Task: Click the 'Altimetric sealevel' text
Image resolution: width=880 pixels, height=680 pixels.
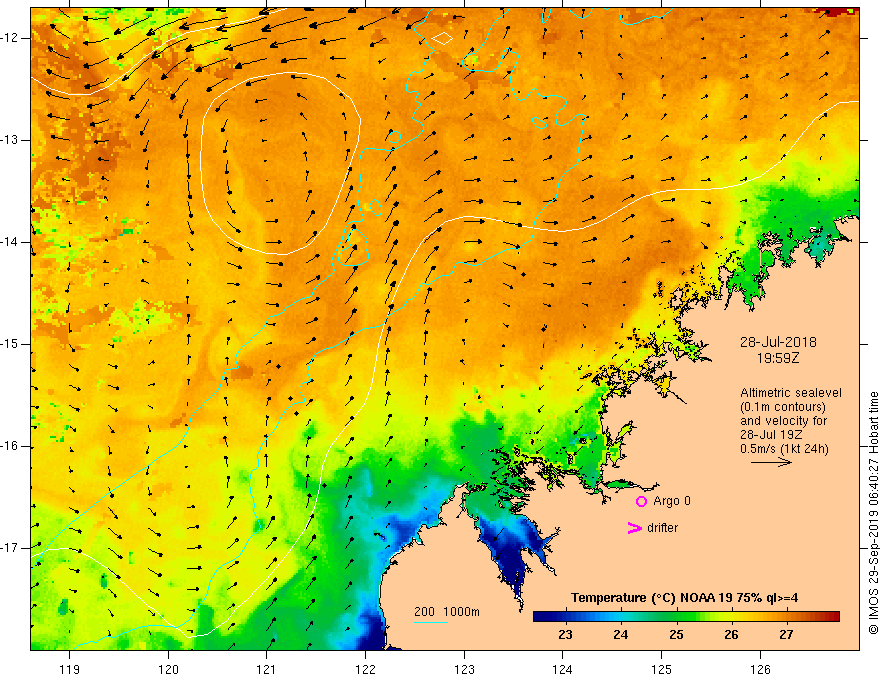Action: coord(791,393)
